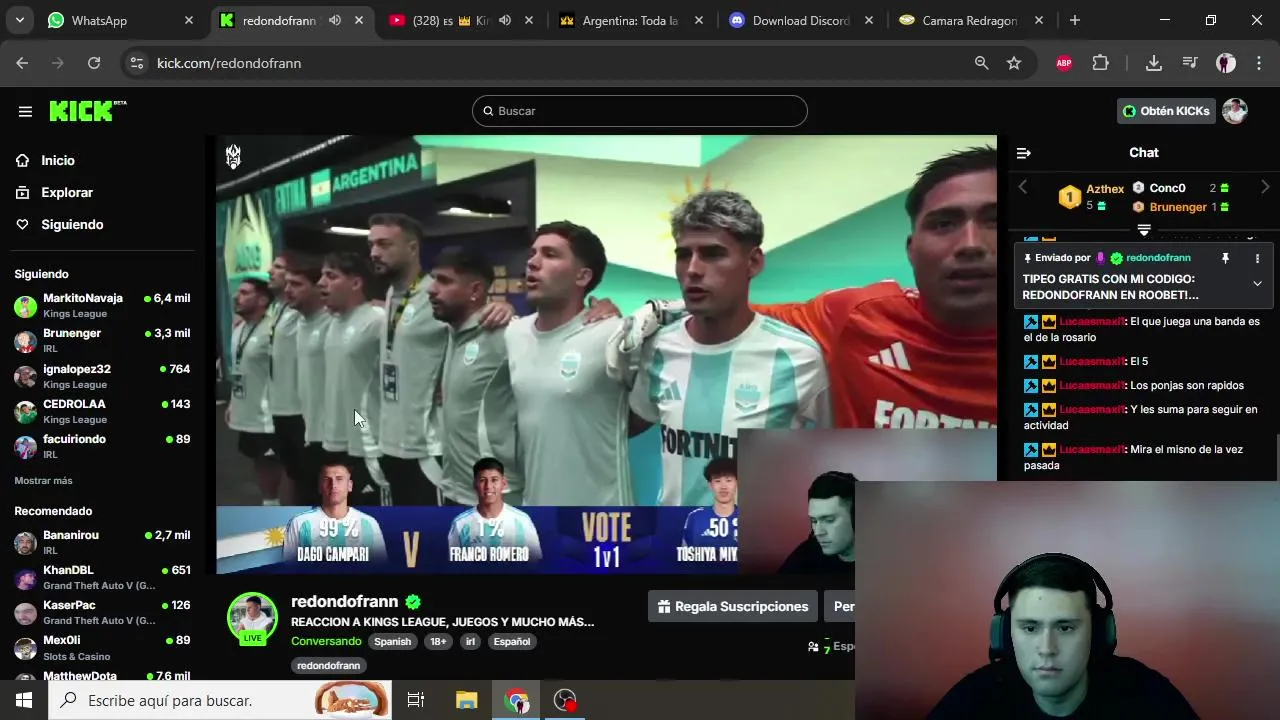Open KaserPac recommended channel
Viewport: 1280px width, 720px height.
click(x=102, y=612)
